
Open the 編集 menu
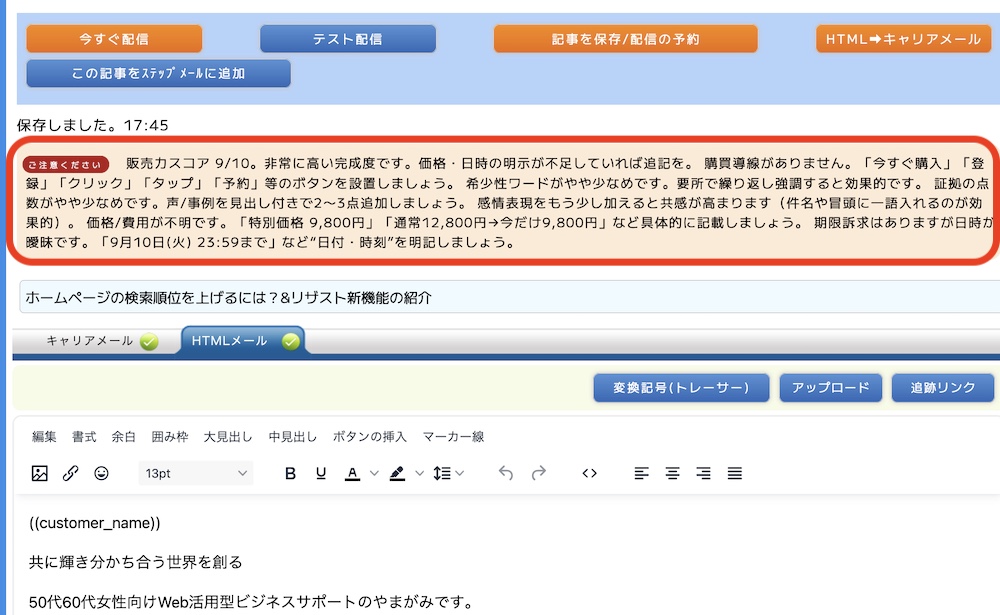[44, 437]
